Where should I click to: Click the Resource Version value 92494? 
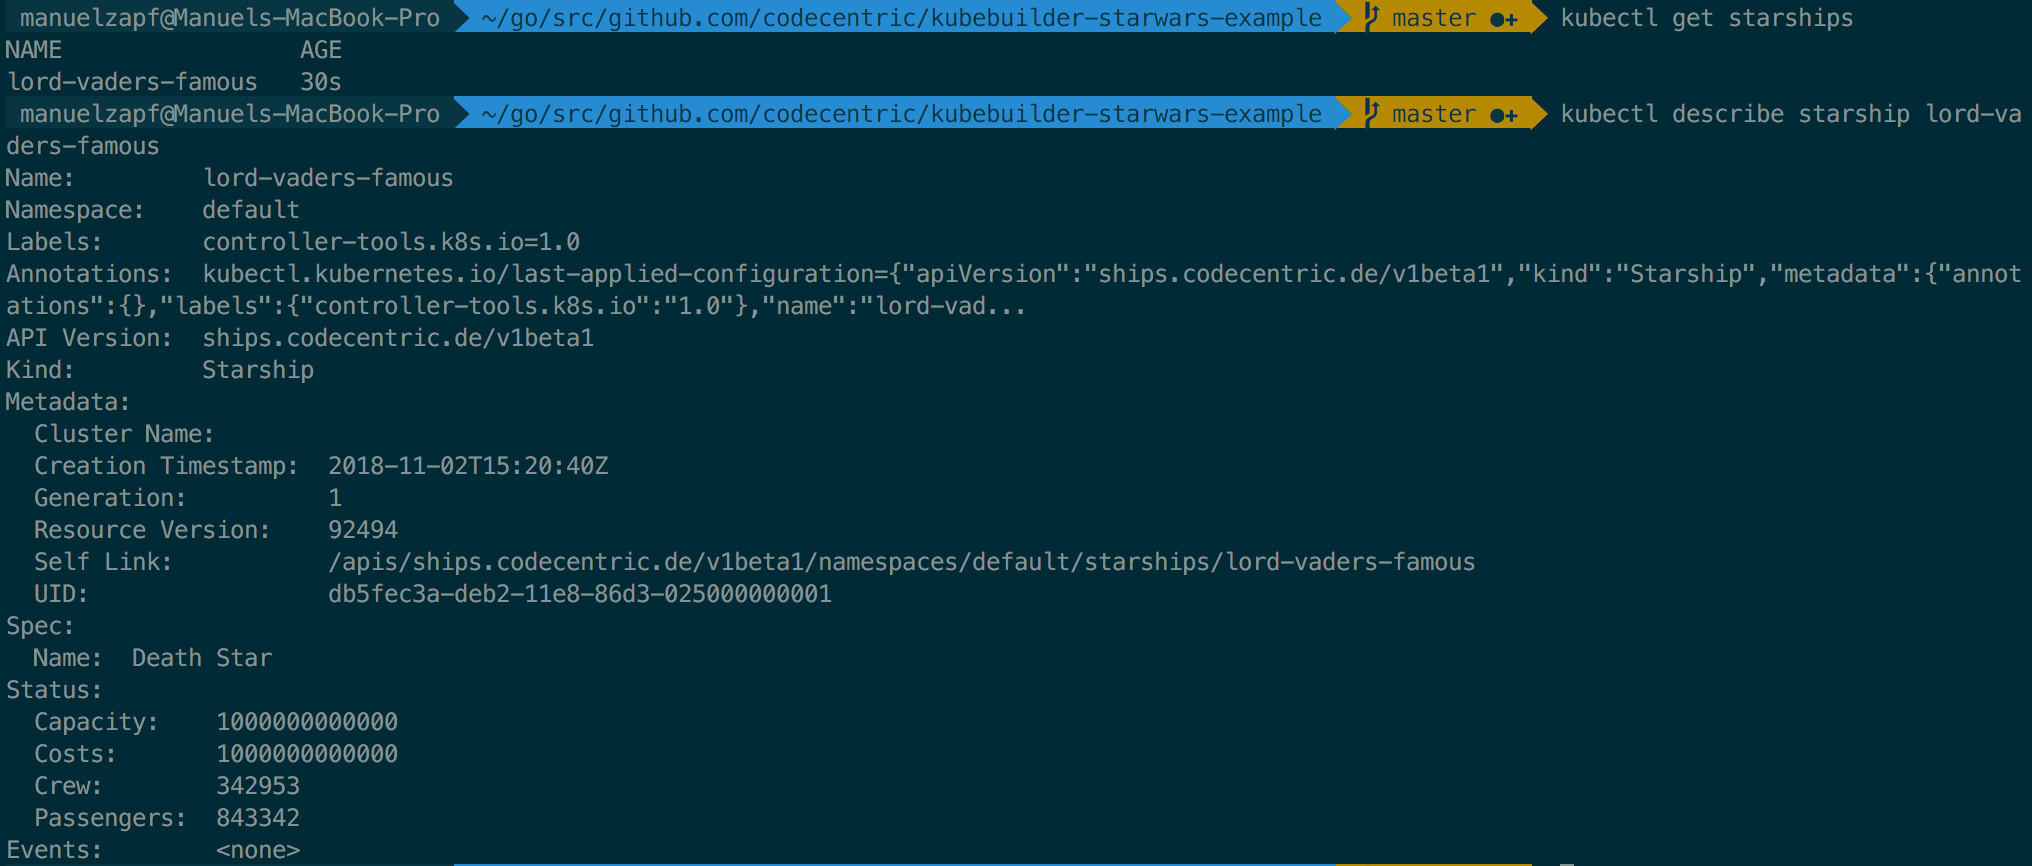tap(363, 530)
